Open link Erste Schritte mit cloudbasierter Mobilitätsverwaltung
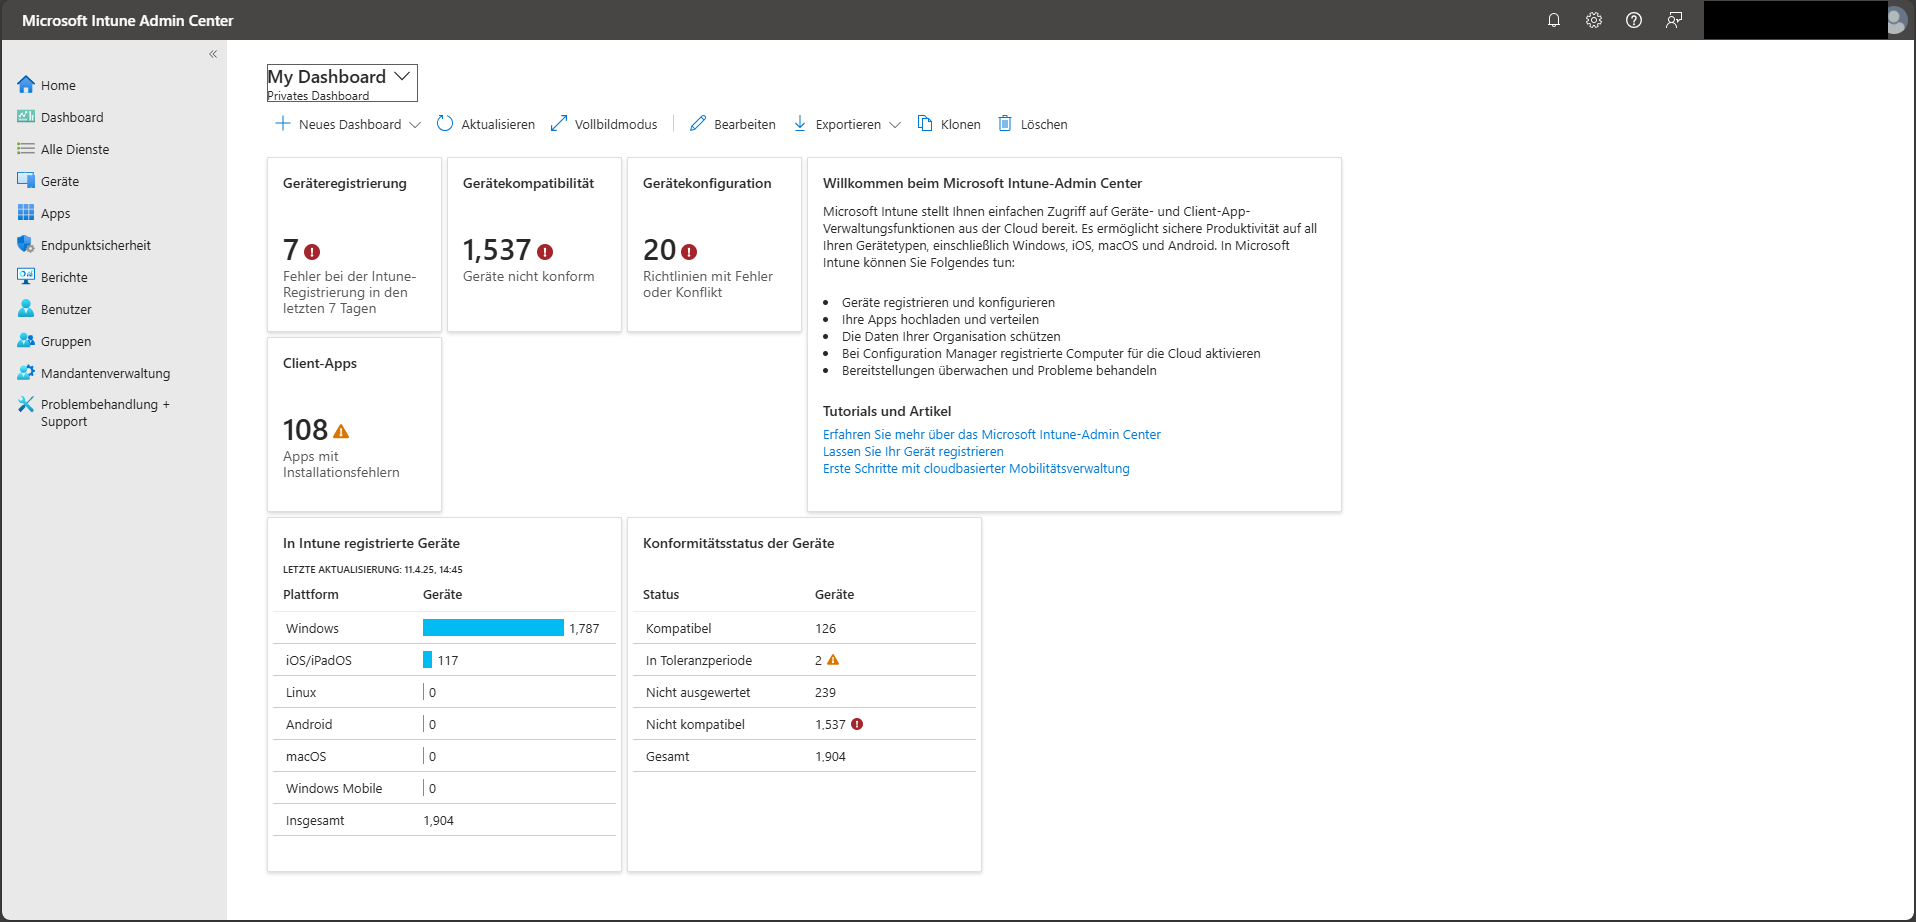The image size is (1916, 922). pos(976,468)
